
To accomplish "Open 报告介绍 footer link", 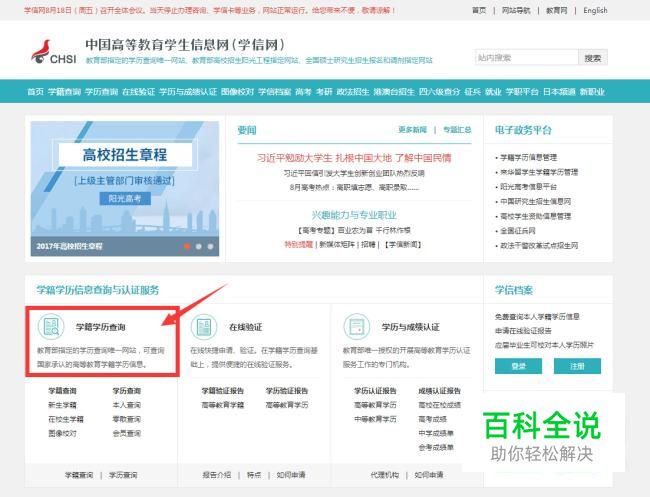I will (216, 475).
